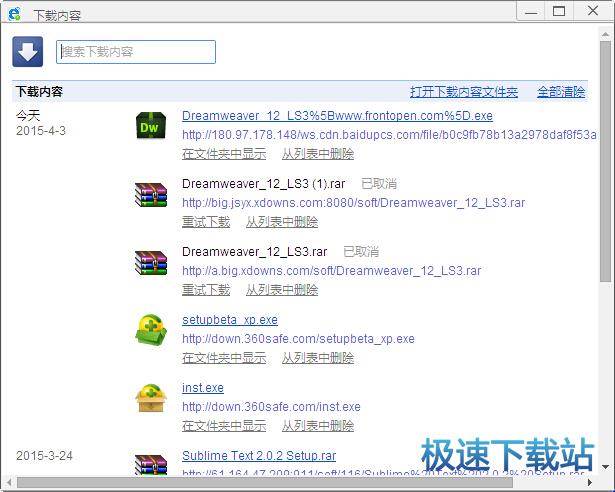Minimize the downloads window

531,12
